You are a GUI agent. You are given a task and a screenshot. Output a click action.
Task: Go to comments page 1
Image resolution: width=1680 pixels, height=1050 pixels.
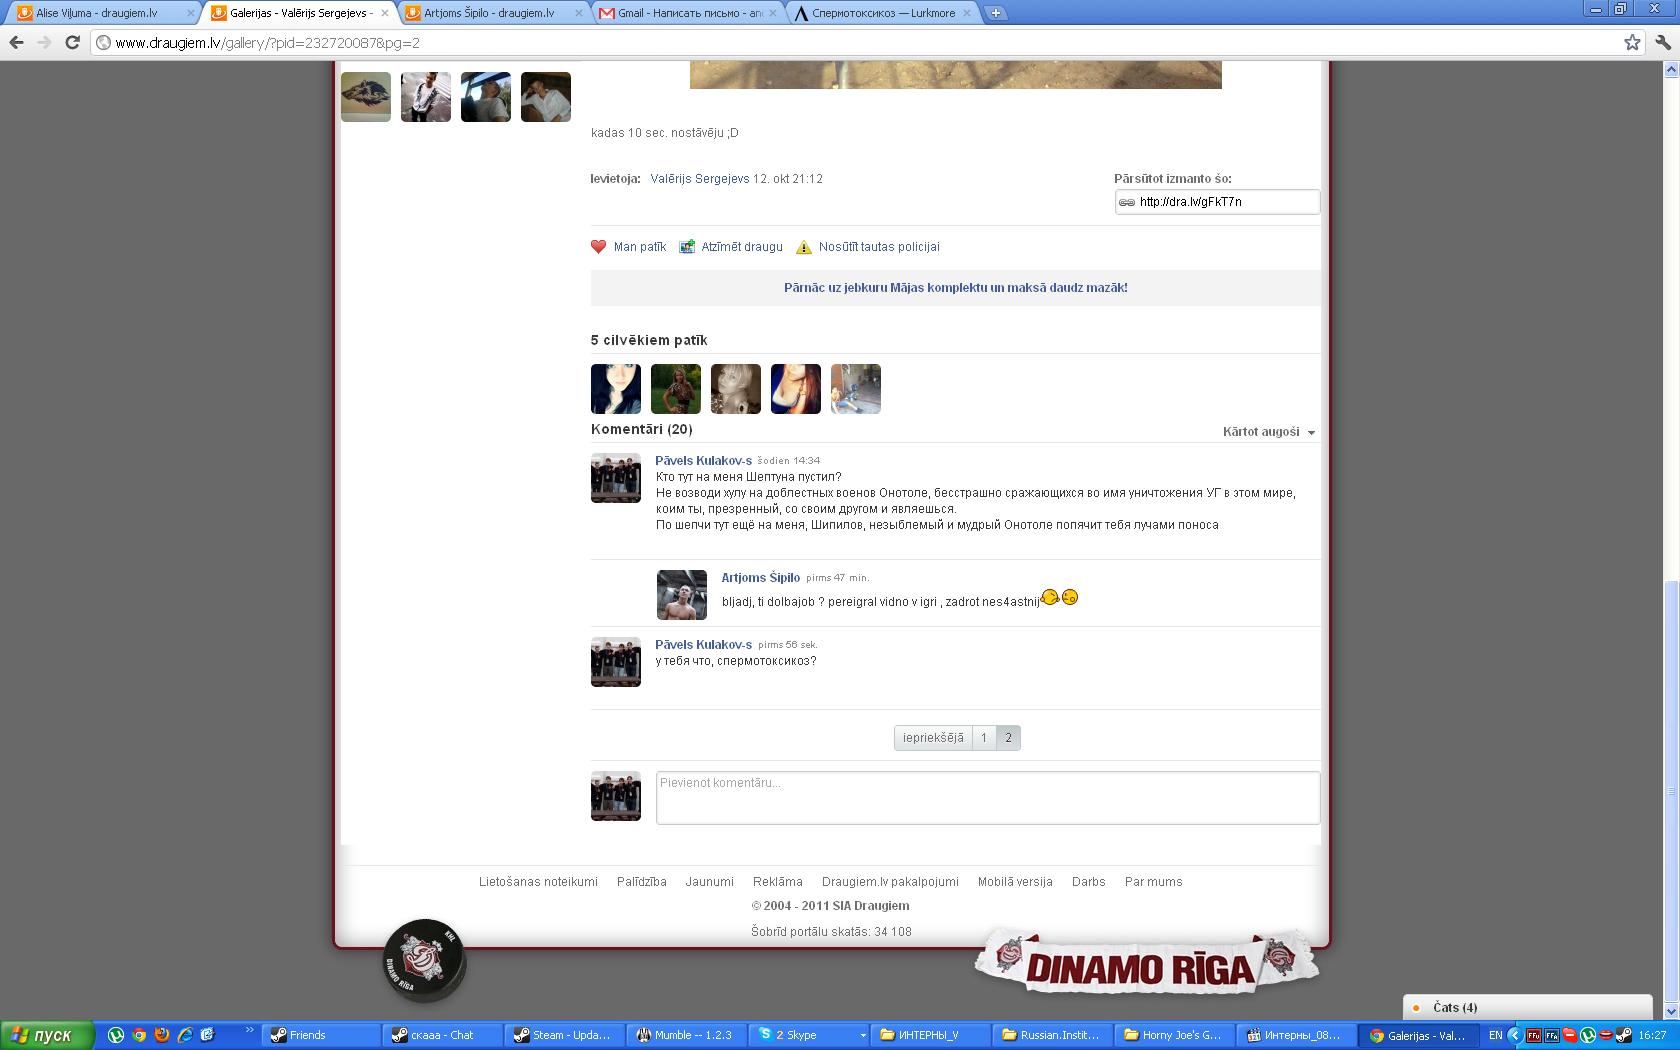(984, 738)
